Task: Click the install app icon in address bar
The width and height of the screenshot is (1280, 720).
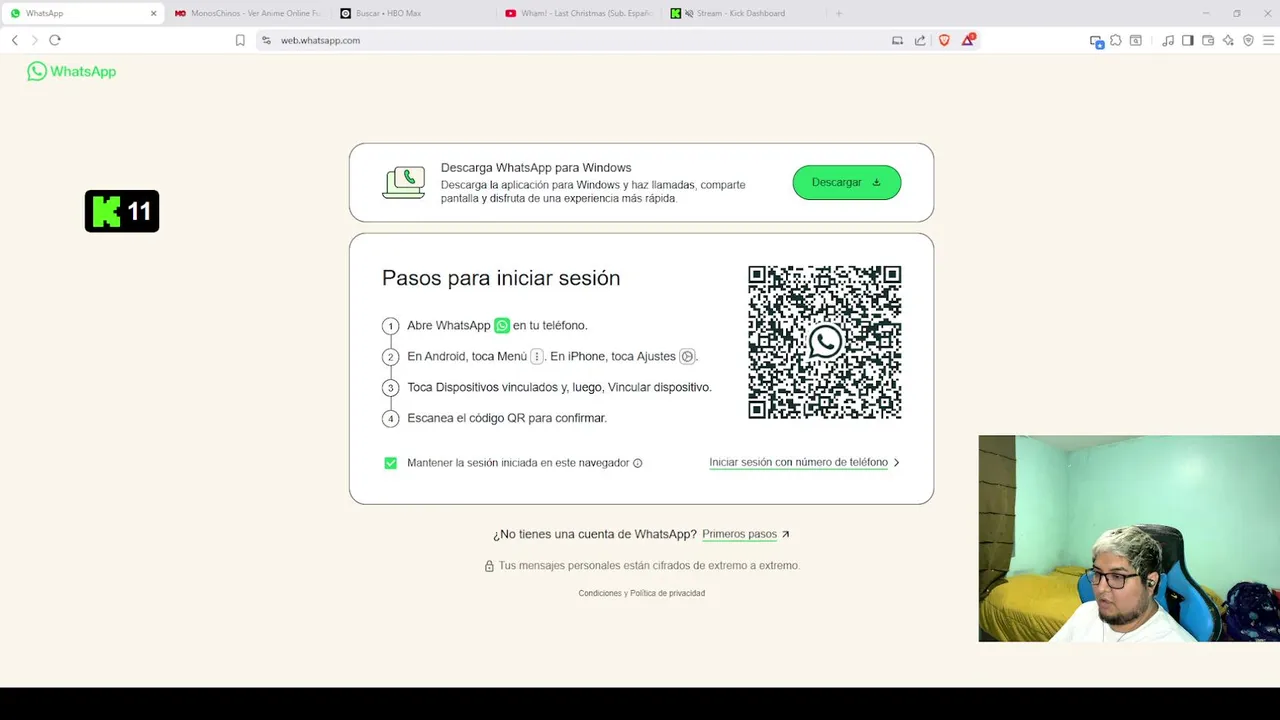Action: click(x=897, y=40)
